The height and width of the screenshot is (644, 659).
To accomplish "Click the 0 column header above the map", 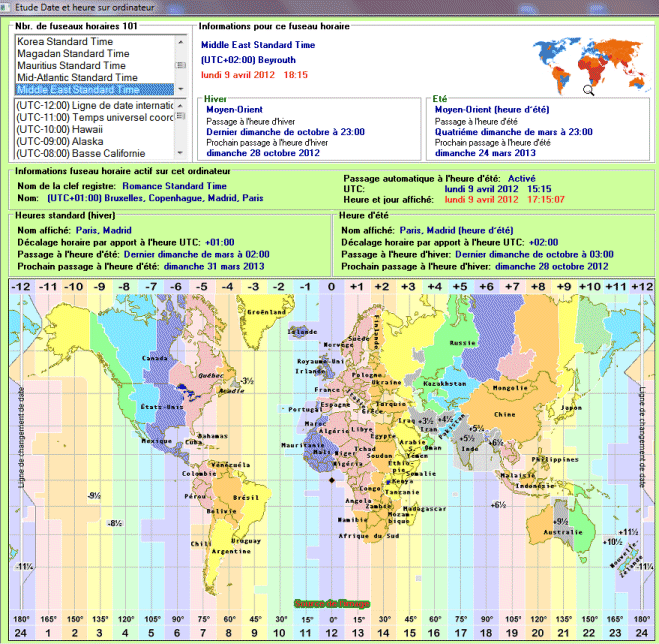I will [x=331, y=288].
